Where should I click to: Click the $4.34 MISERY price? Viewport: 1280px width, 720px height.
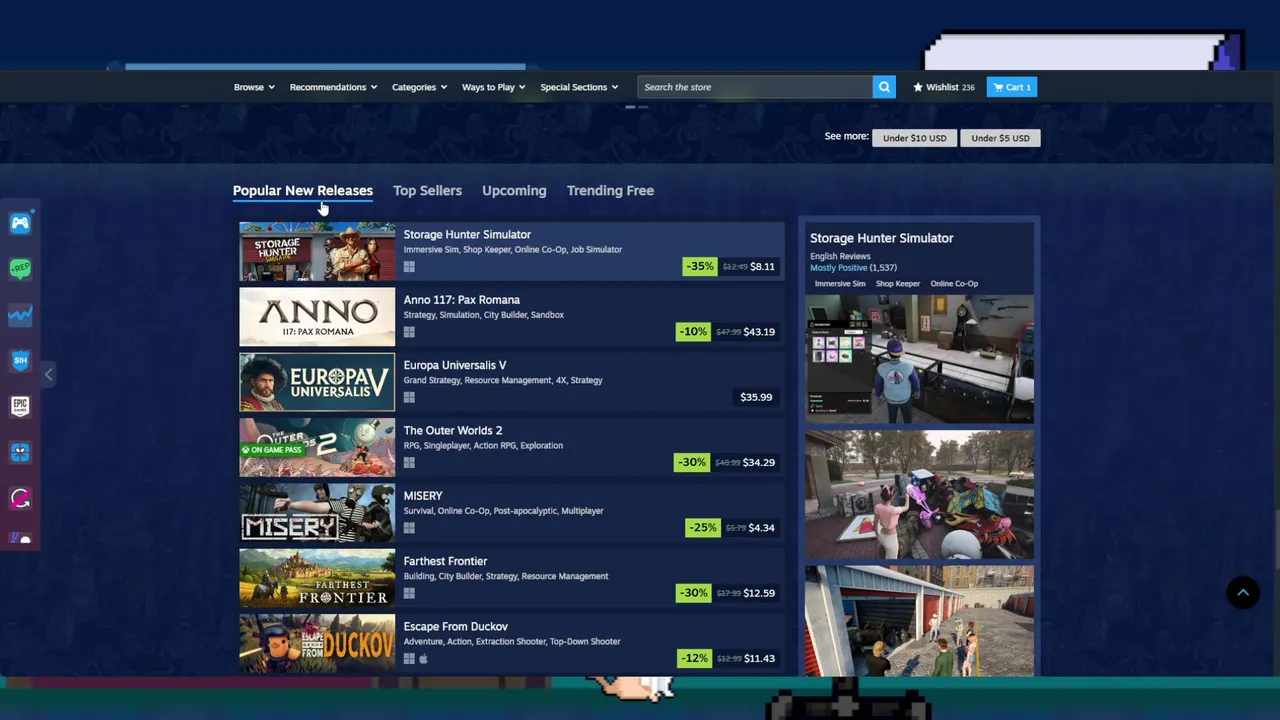762,528
